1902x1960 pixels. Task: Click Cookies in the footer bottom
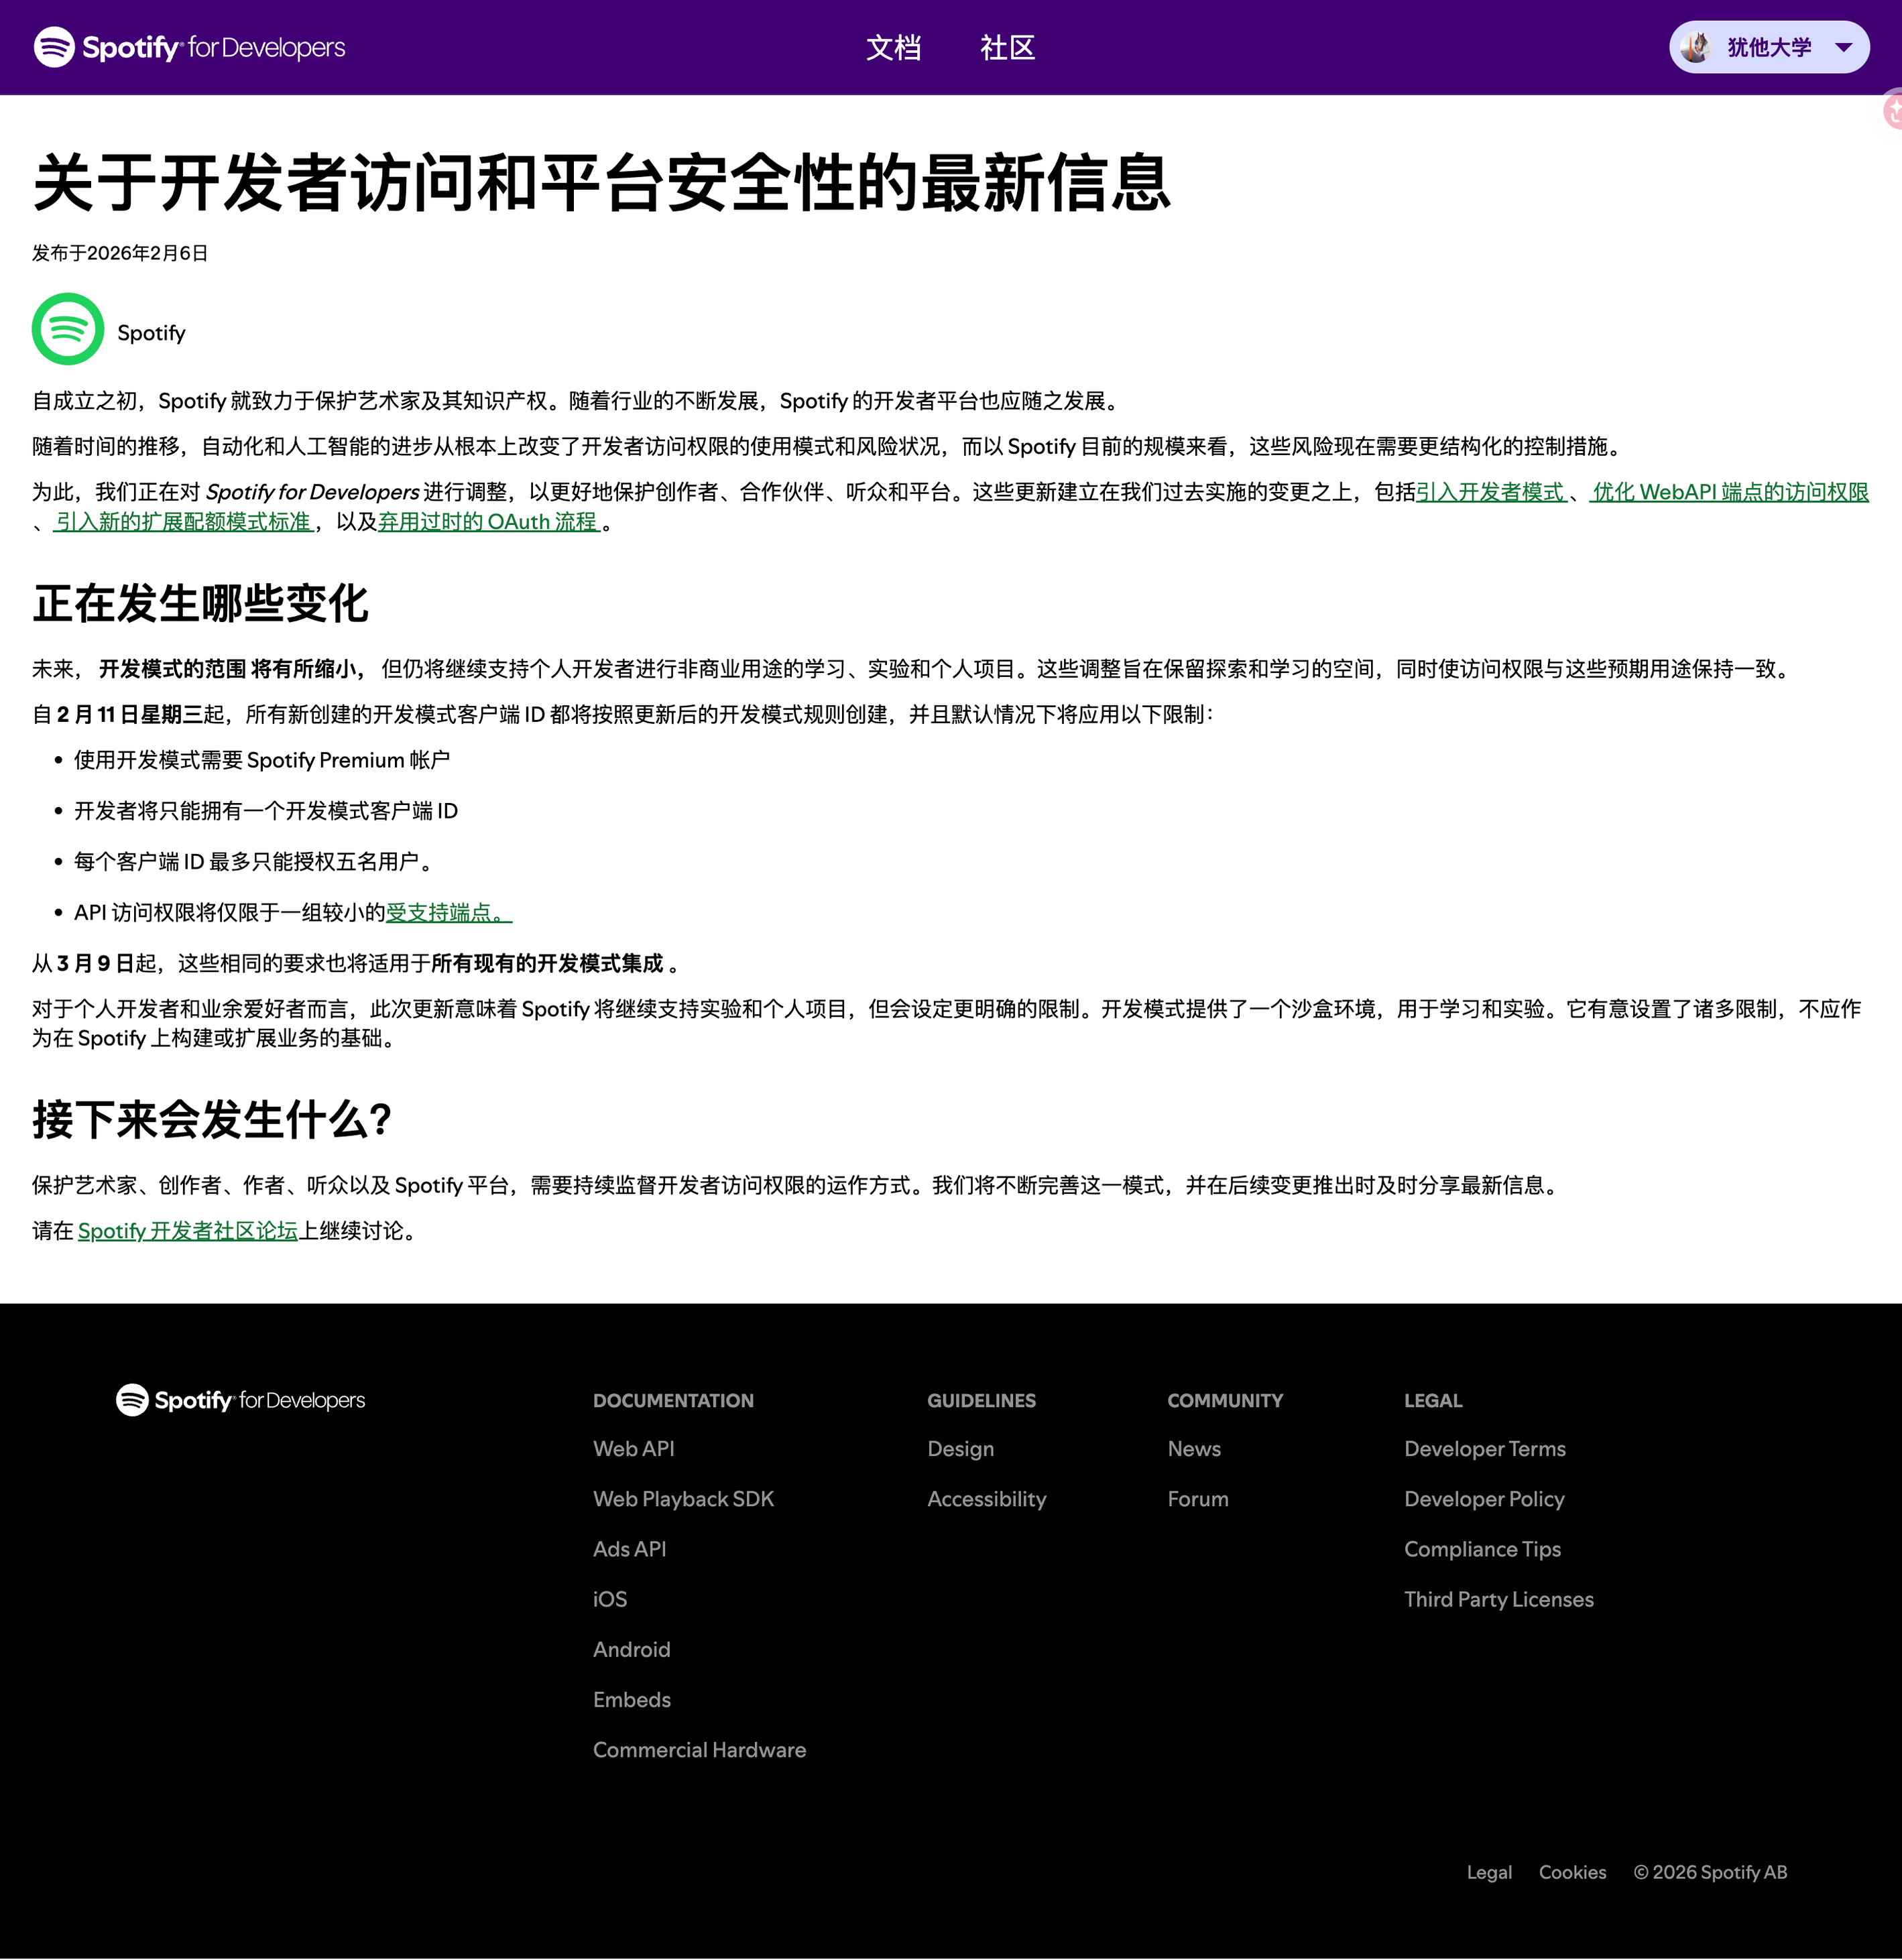[1572, 1872]
